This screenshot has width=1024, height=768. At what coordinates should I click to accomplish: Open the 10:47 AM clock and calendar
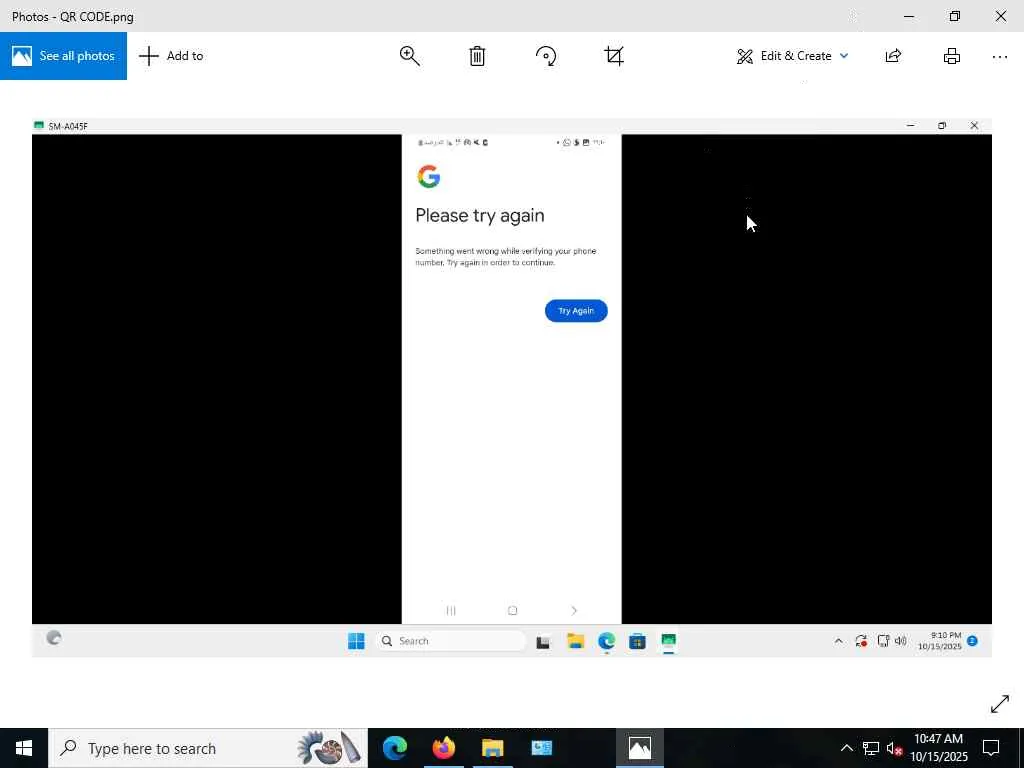click(938, 748)
